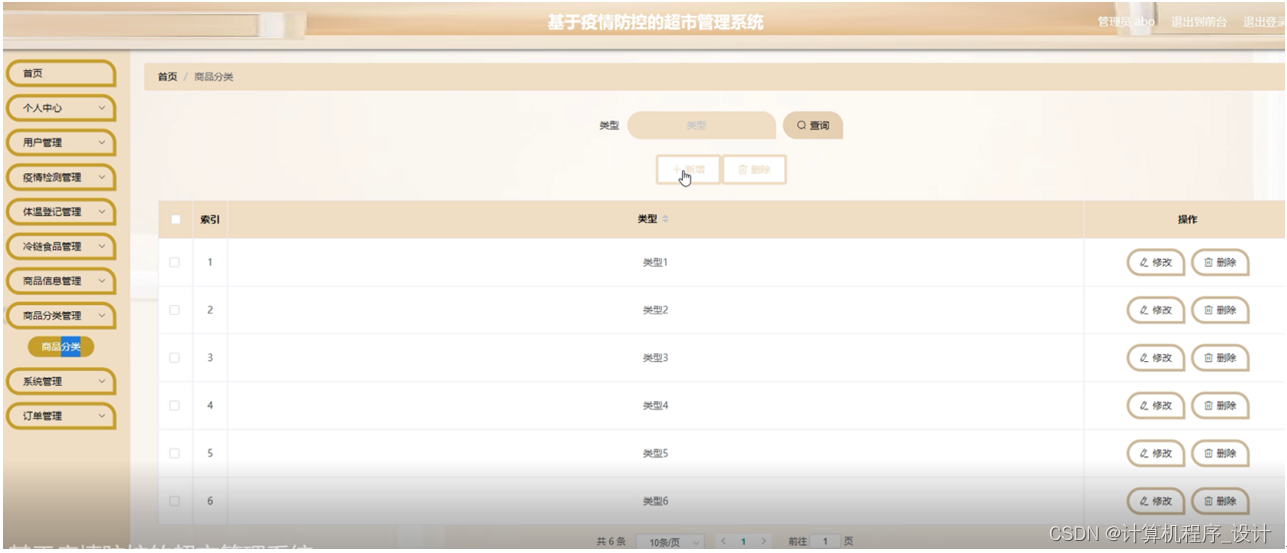Expand the 个人中心 sidebar menu
Screen dimensions: 1287x553
pyautogui.click(x=61, y=108)
